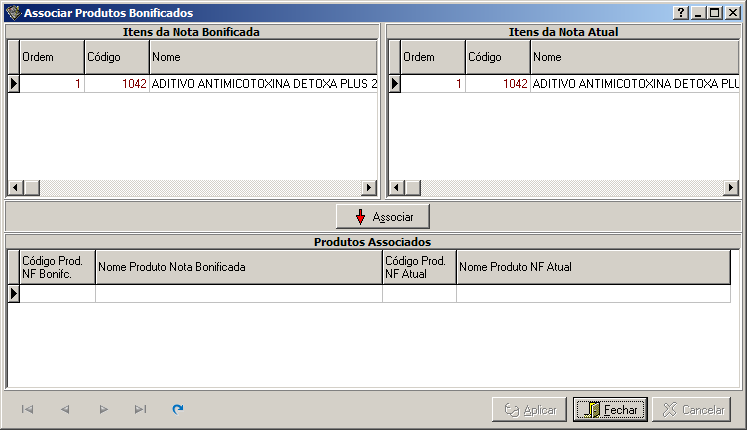Viewport: 747px width, 430px height.
Task: Go to first record navigation icon
Action: tap(27, 409)
